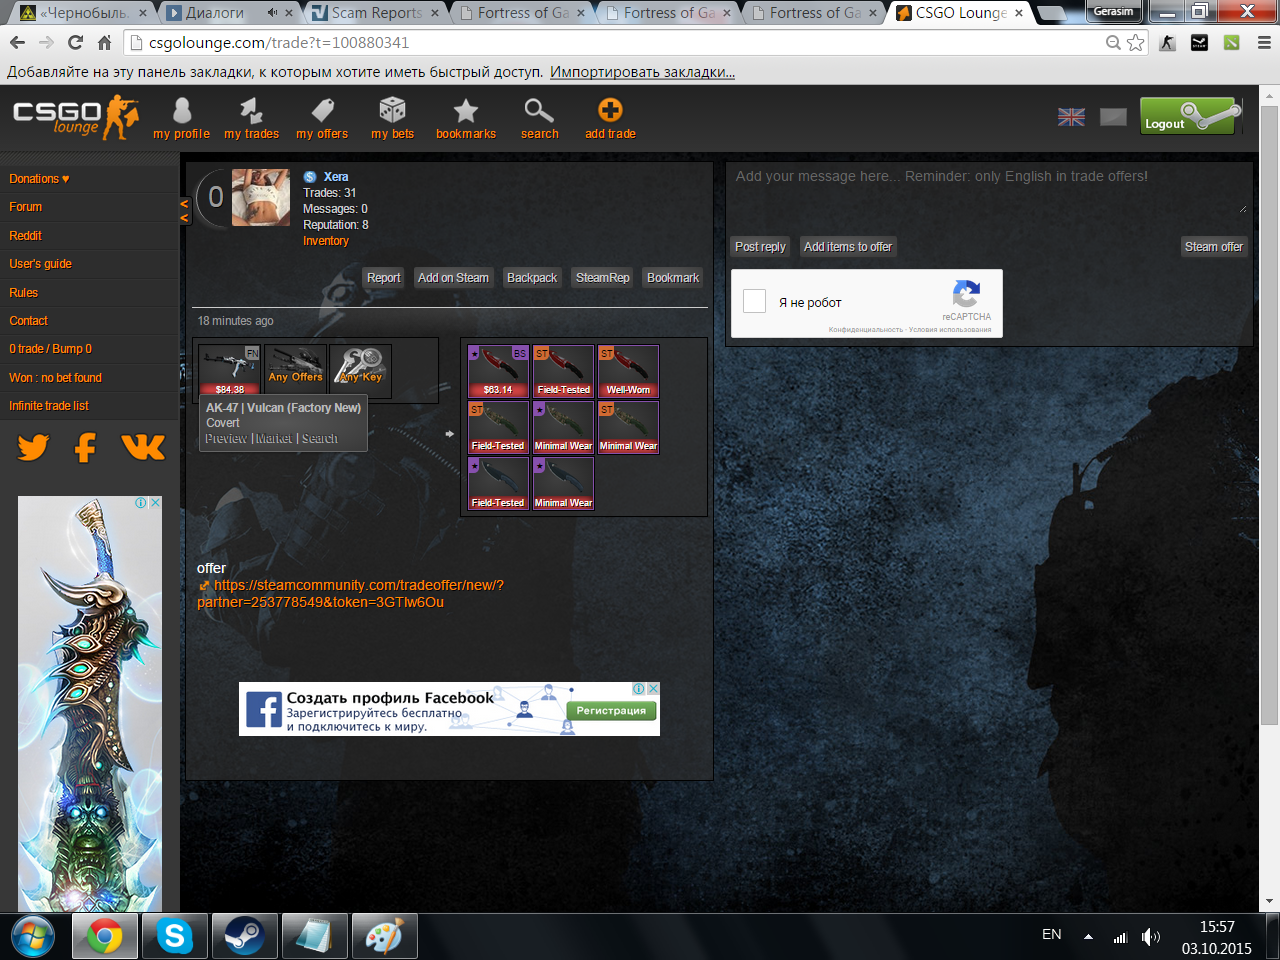Click the SteamRep button

[602, 278]
